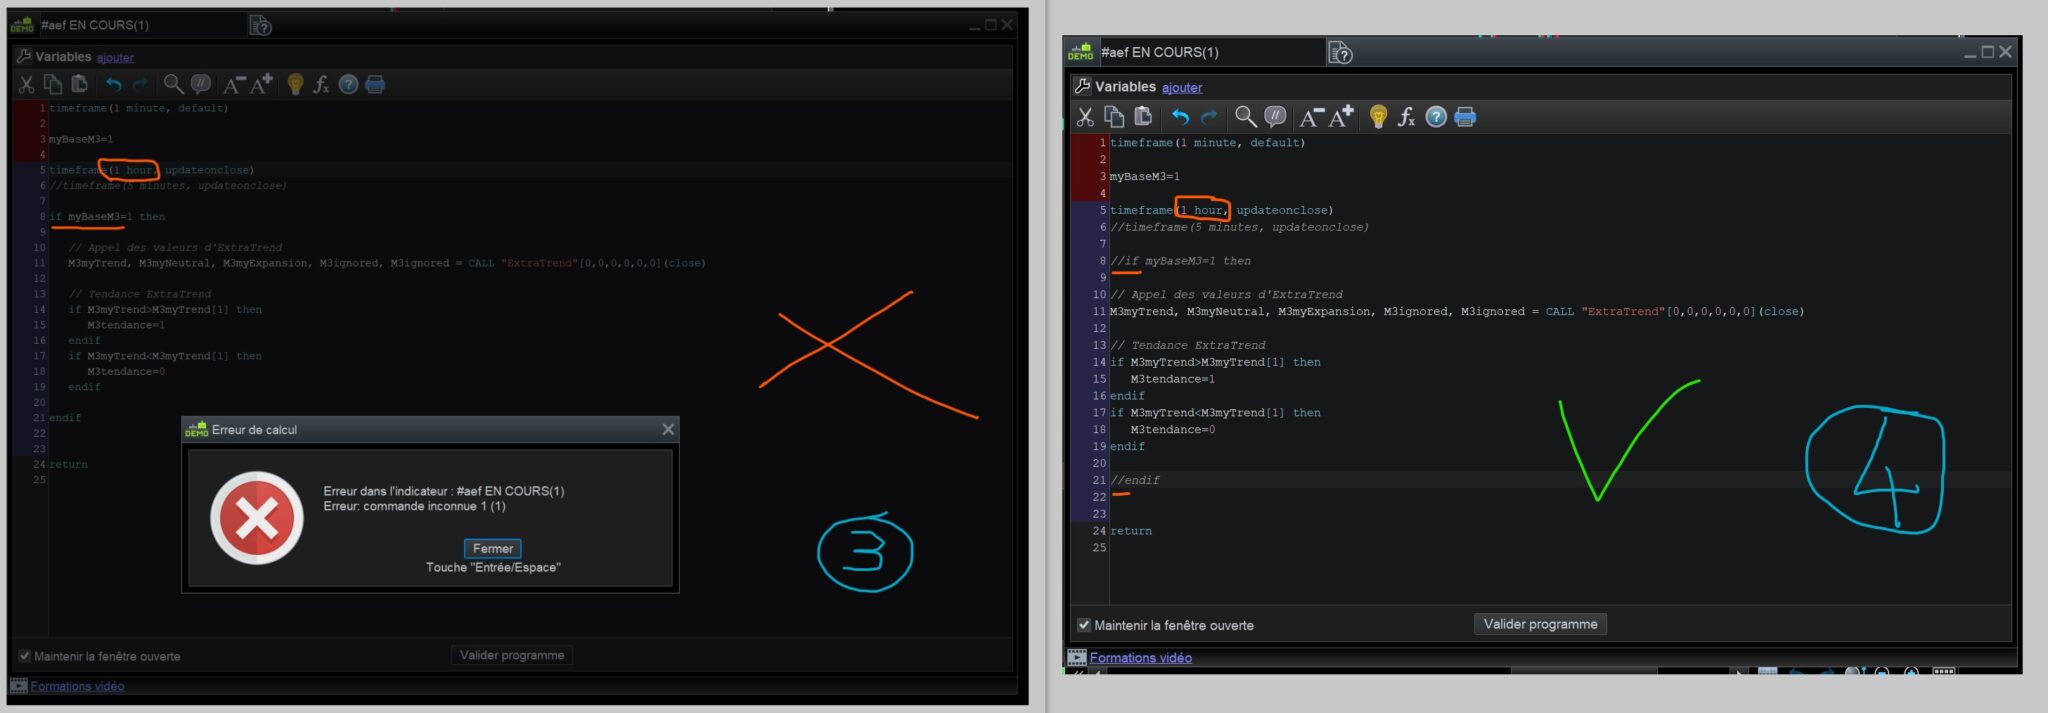Click the 'return' line in left editor

coord(68,464)
